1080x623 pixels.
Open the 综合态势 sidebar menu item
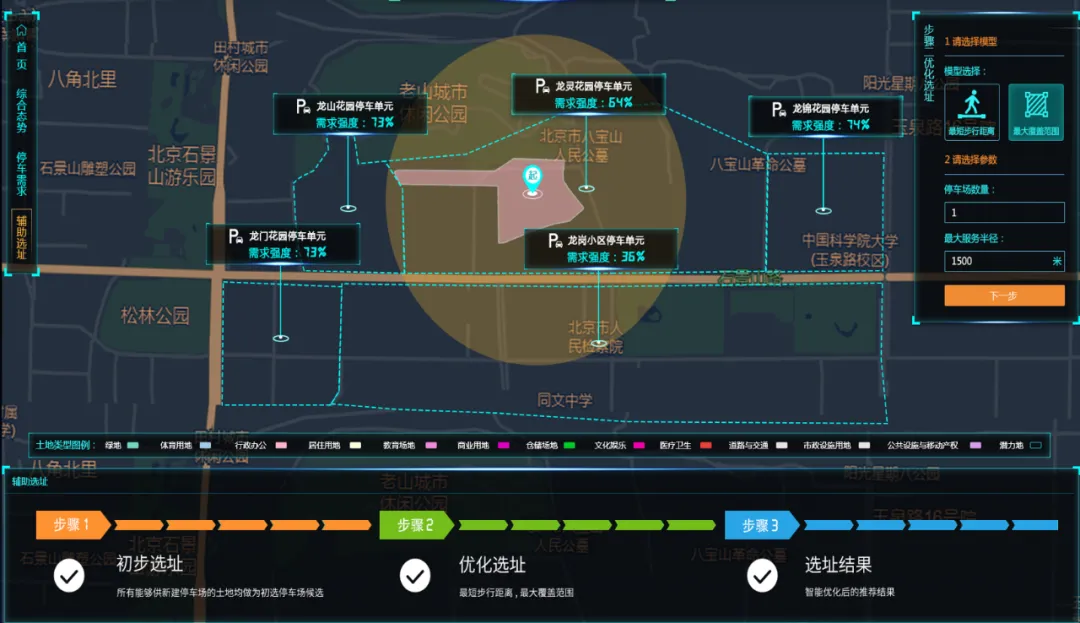coord(21,109)
